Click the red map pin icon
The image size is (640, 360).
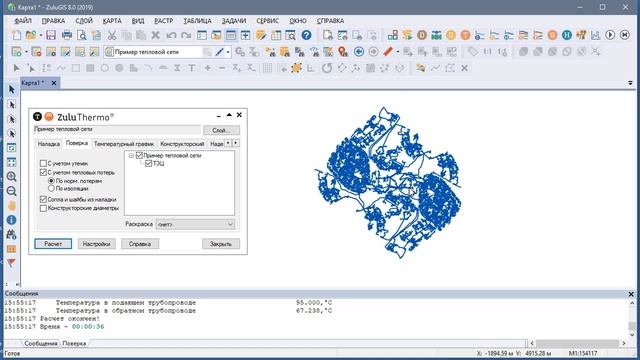tap(343, 52)
